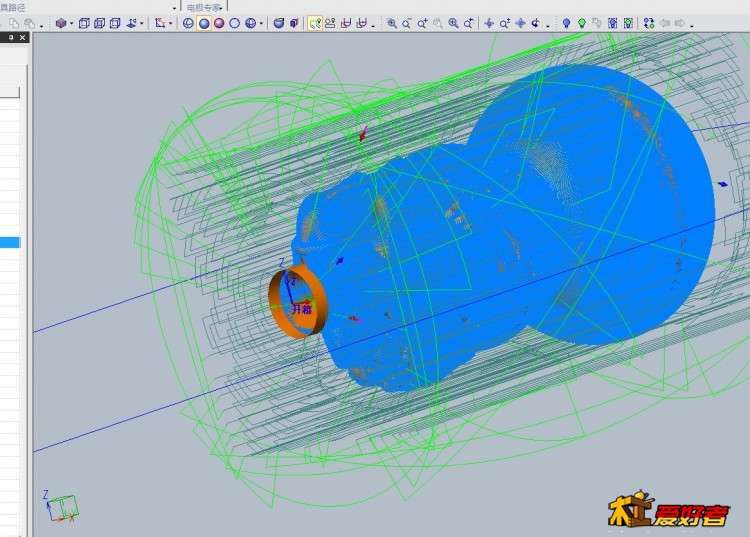750x537 pixels.
Task: Click the zoom plus-minus dynamic icon
Action: coord(505,23)
